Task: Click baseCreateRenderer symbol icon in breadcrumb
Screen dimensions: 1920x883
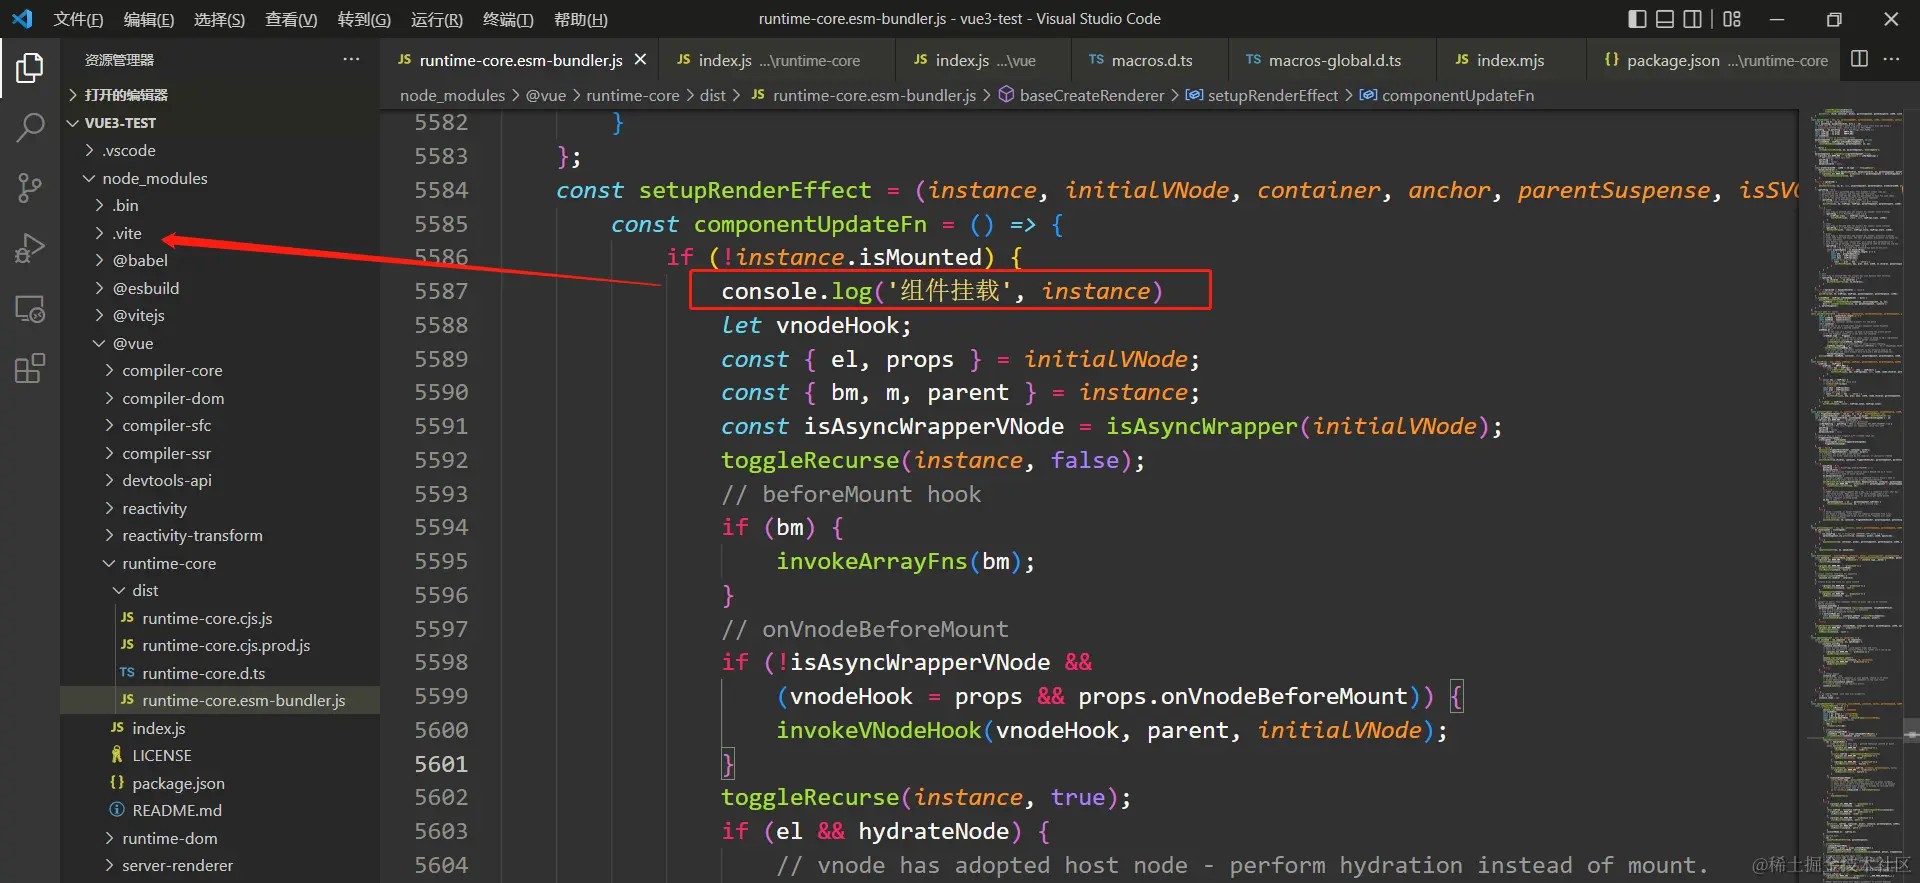Action: coord(1006,95)
